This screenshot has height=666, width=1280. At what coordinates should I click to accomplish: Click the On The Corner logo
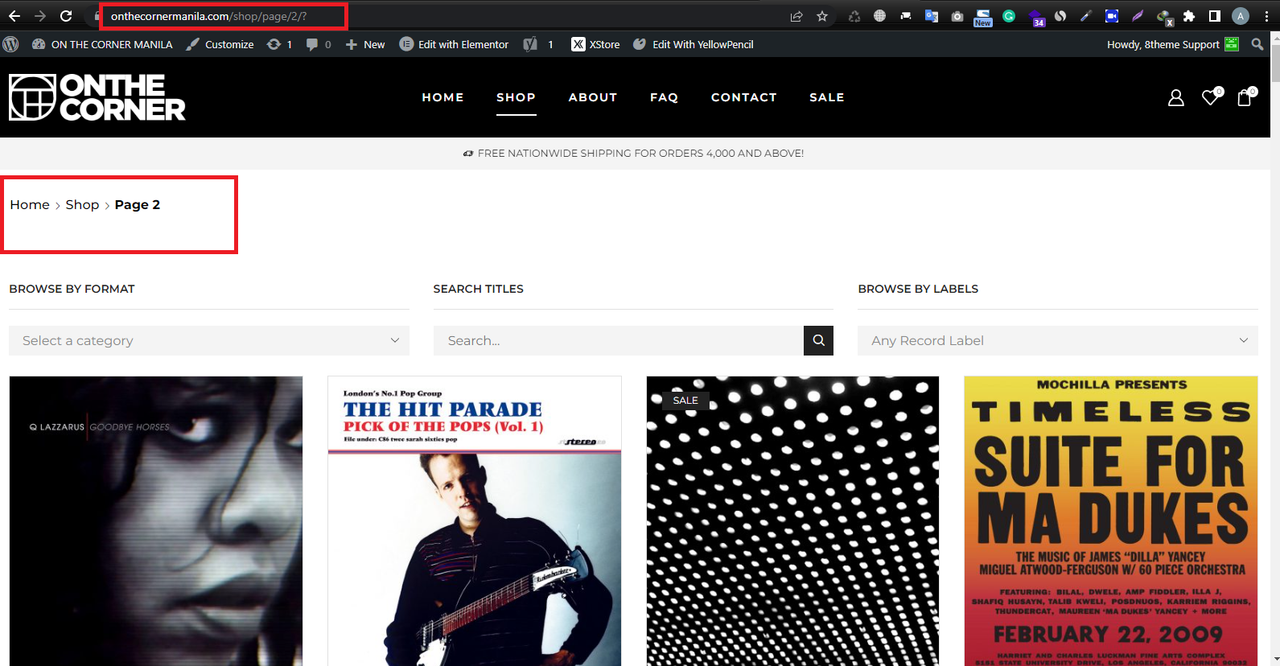[97, 97]
